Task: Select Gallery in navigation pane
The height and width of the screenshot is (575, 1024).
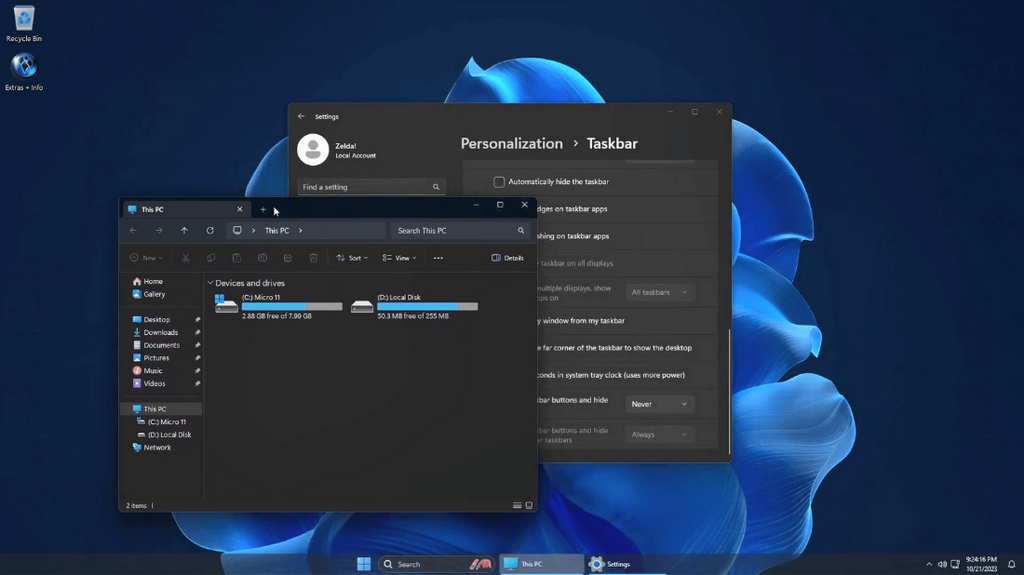Action: (150, 294)
